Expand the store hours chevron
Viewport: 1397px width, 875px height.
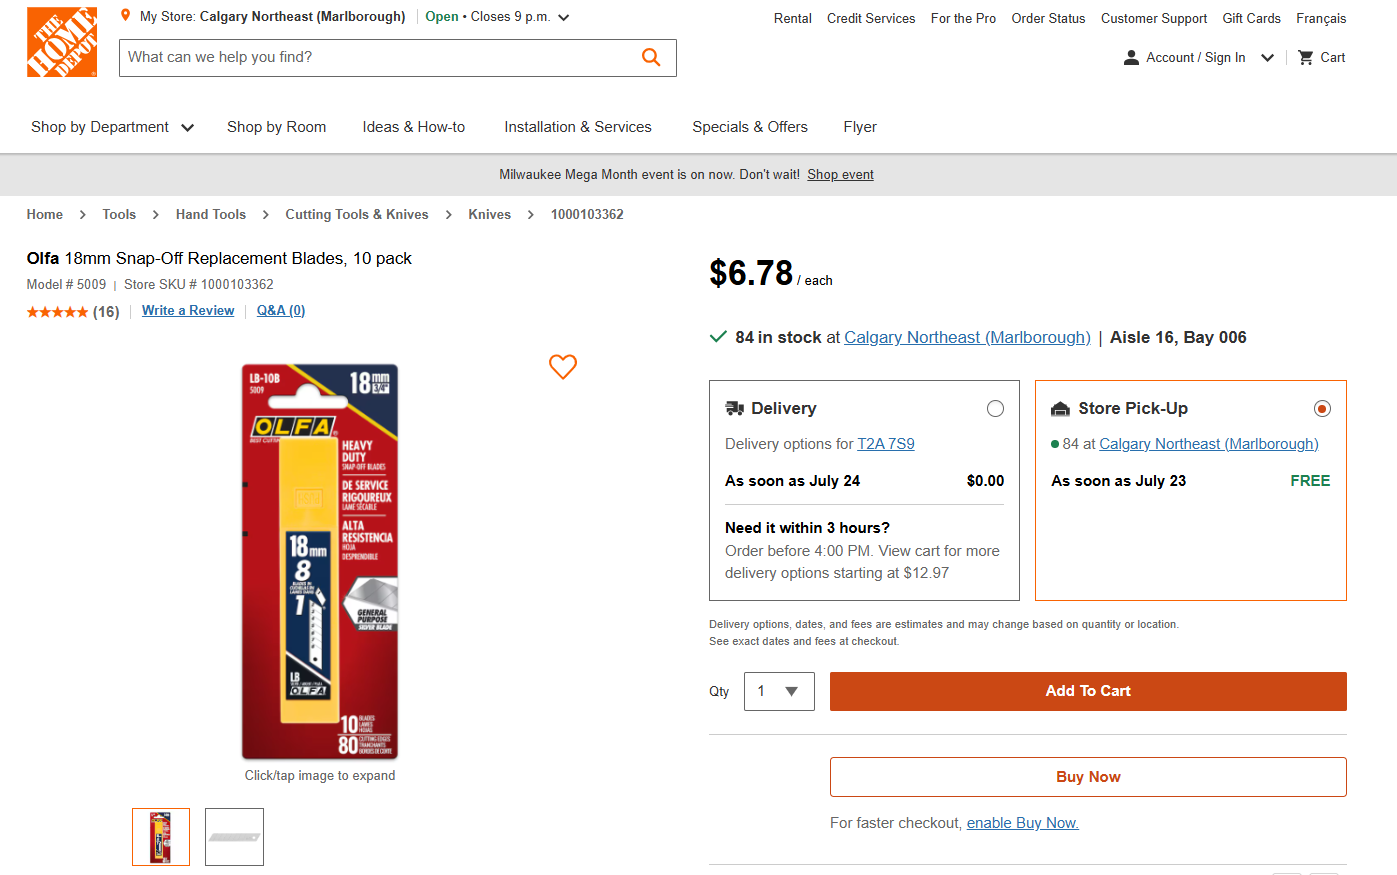(564, 17)
